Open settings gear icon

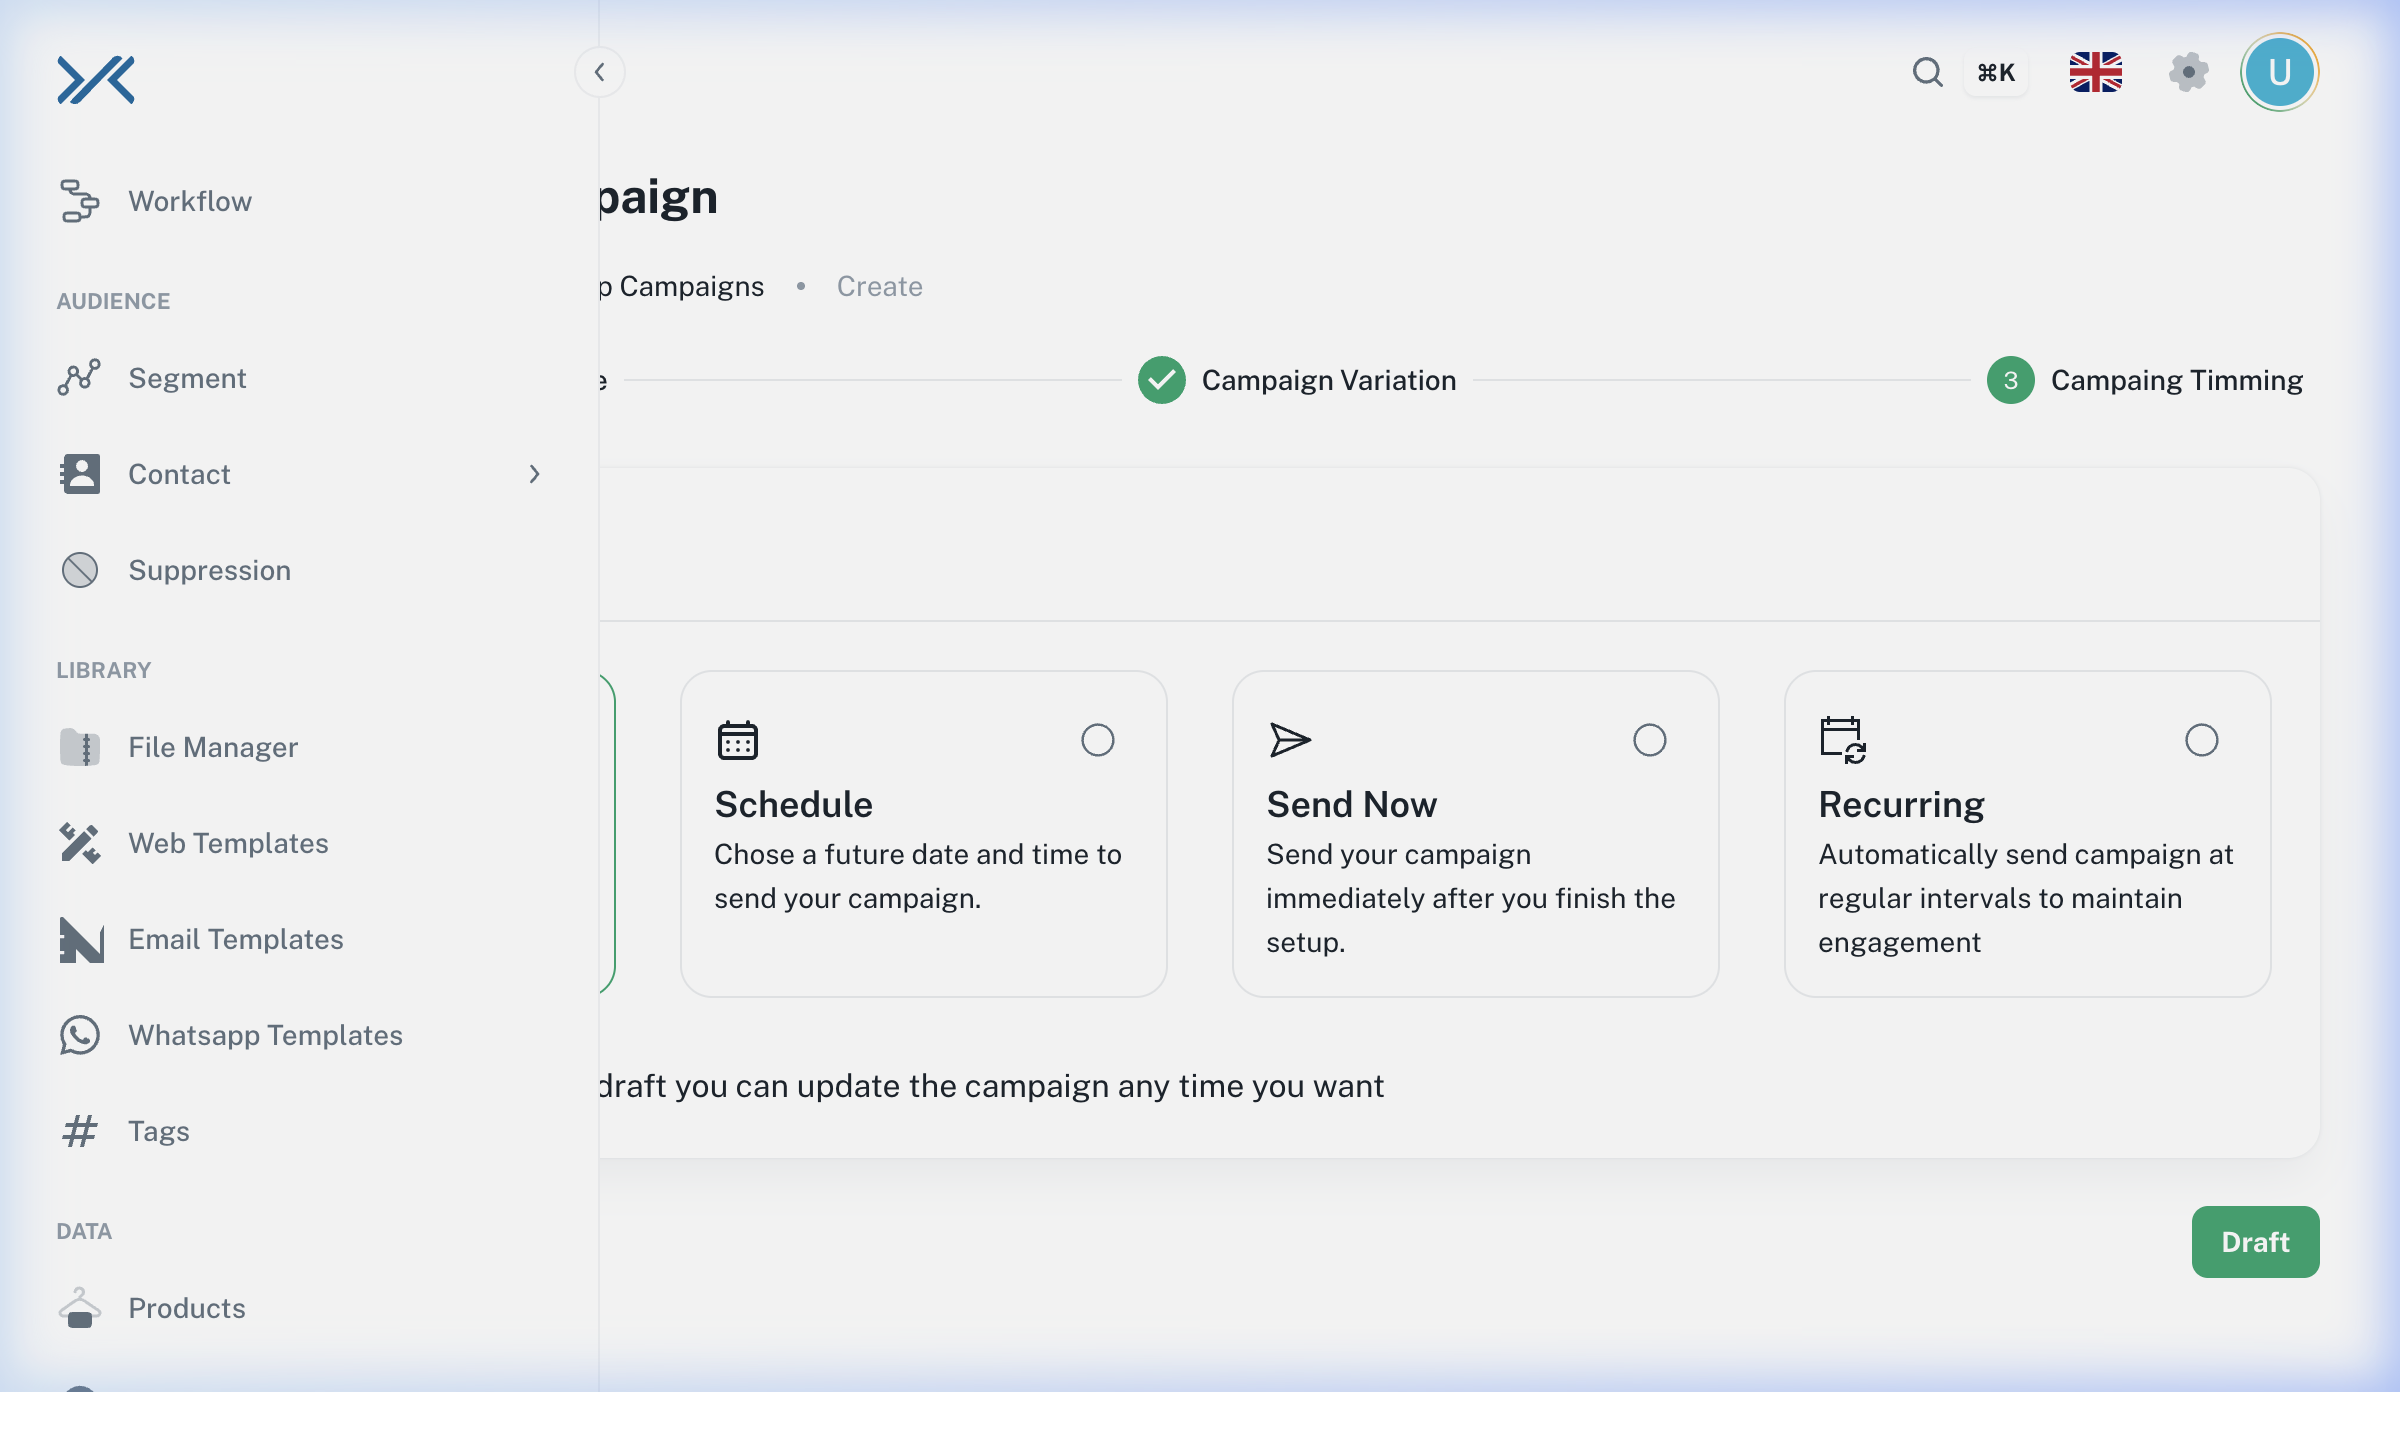coord(2188,72)
